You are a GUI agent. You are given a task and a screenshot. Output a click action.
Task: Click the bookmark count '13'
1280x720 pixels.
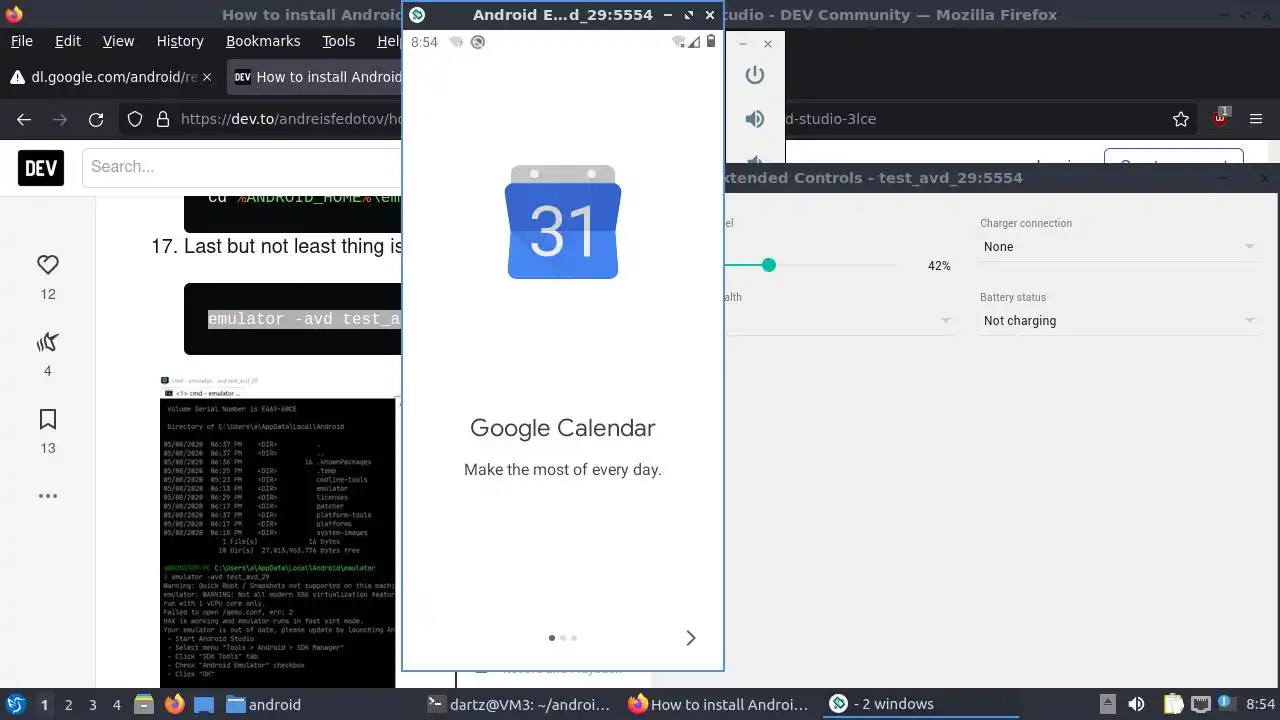click(x=48, y=448)
